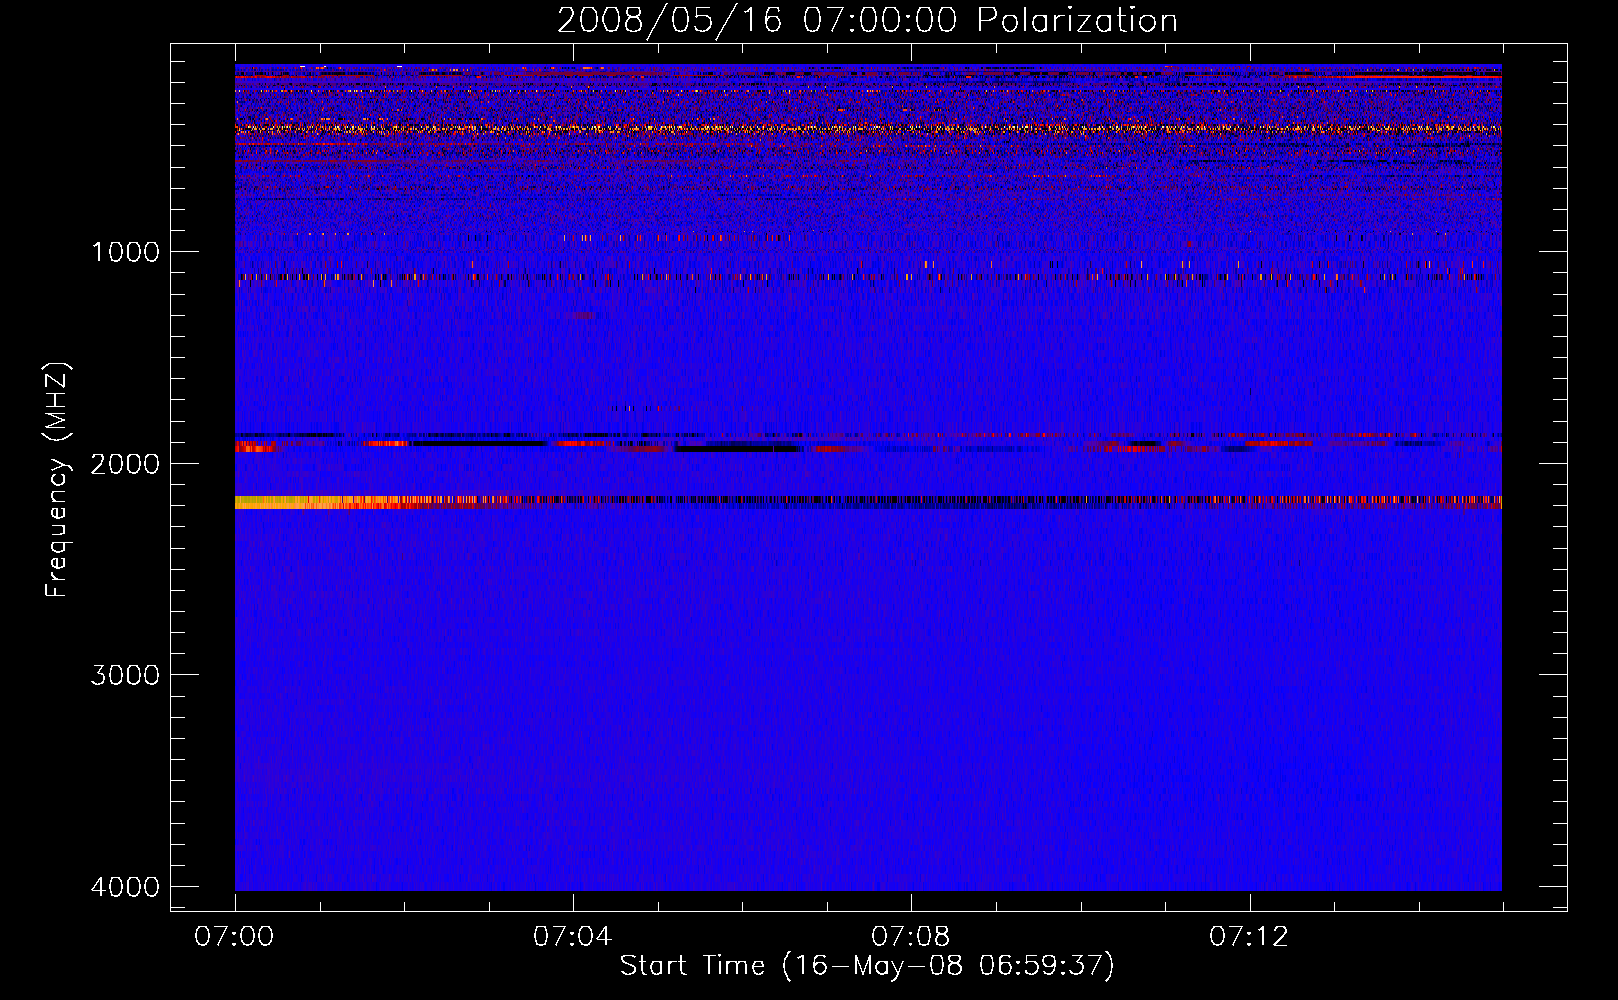Image resolution: width=1618 pixels, height=1000 pixels.
Task: Click the 'Start Time (16-May-08 06:59:37)' label
Action: [x=867, y=966]
